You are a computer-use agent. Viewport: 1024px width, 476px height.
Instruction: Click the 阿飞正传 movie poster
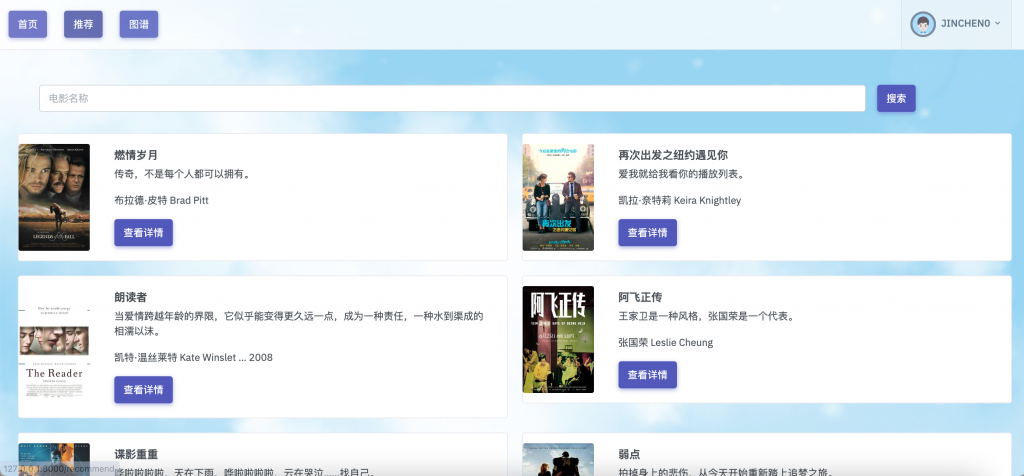point(558,340)
